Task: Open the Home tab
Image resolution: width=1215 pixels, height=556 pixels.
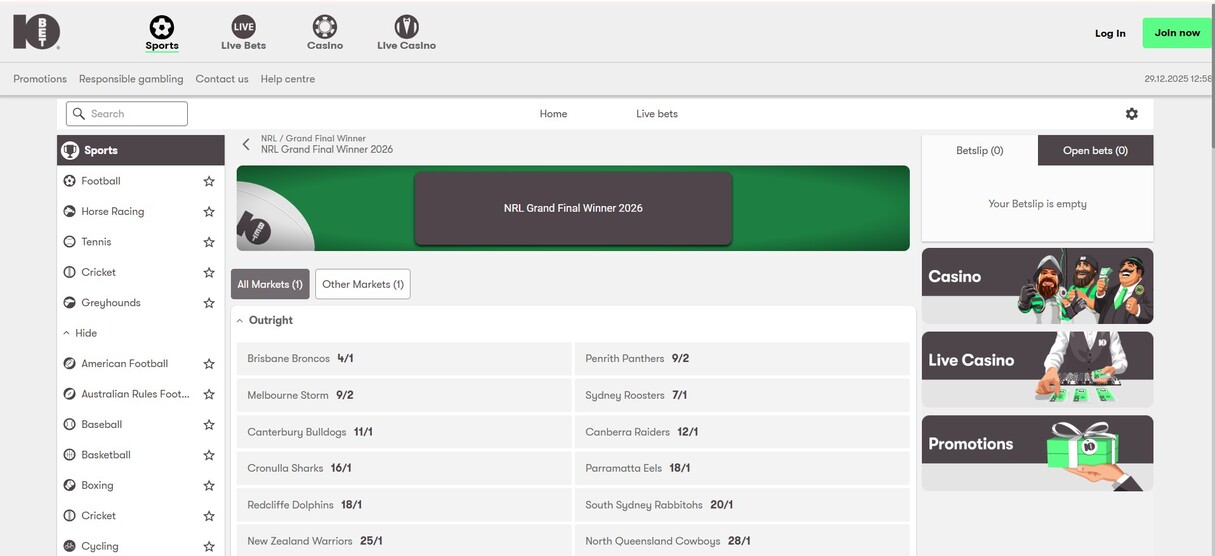Action: coord(553,114)
